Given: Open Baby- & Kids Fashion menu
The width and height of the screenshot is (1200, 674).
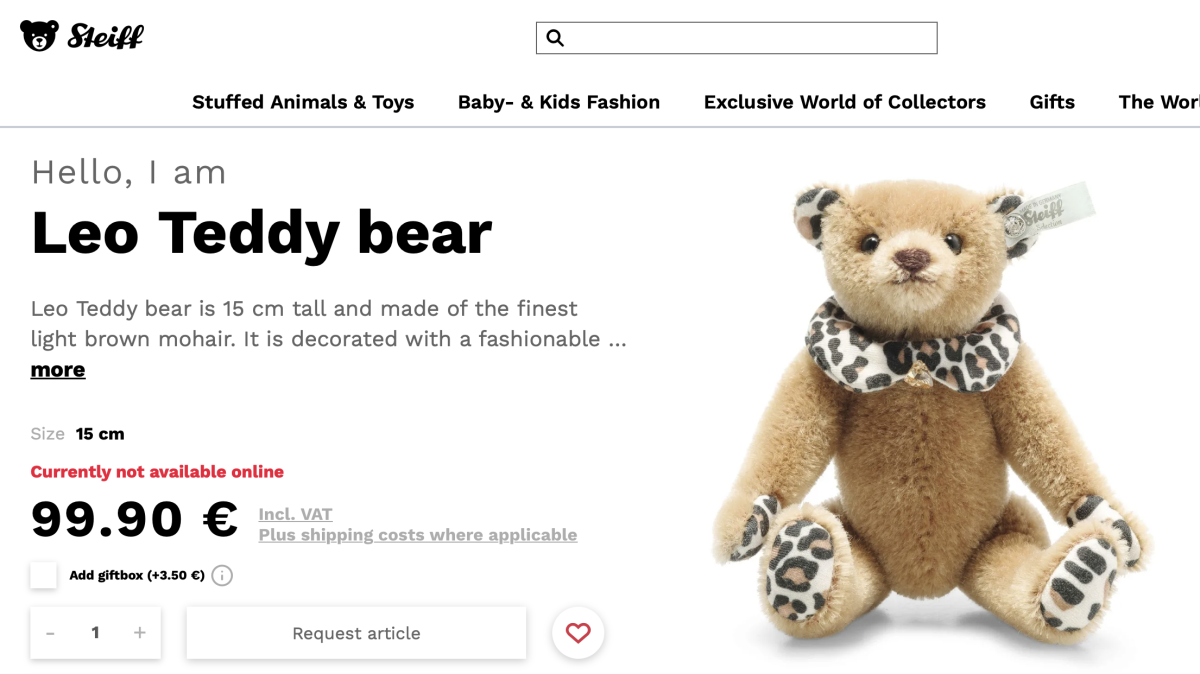Looking at the screenshot, I should pos(559,102).
